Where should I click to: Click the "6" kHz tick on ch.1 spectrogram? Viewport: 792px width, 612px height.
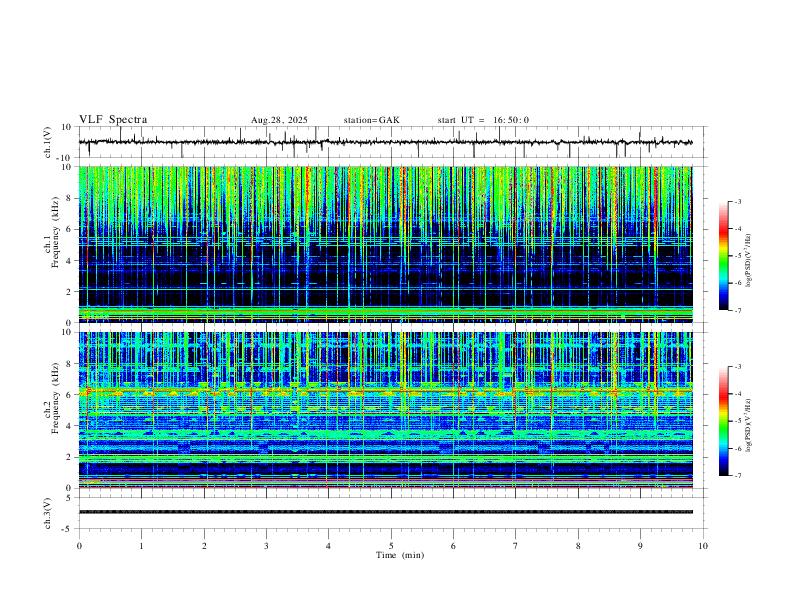69,229
